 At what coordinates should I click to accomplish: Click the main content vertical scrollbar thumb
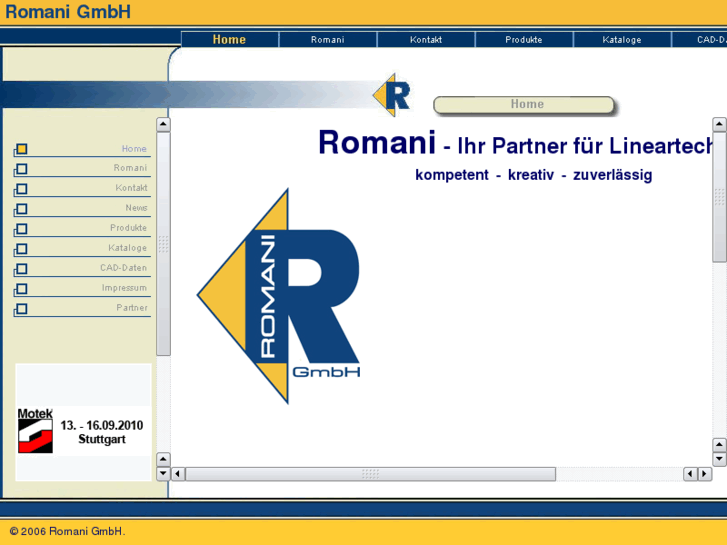[x=719, y=197]
